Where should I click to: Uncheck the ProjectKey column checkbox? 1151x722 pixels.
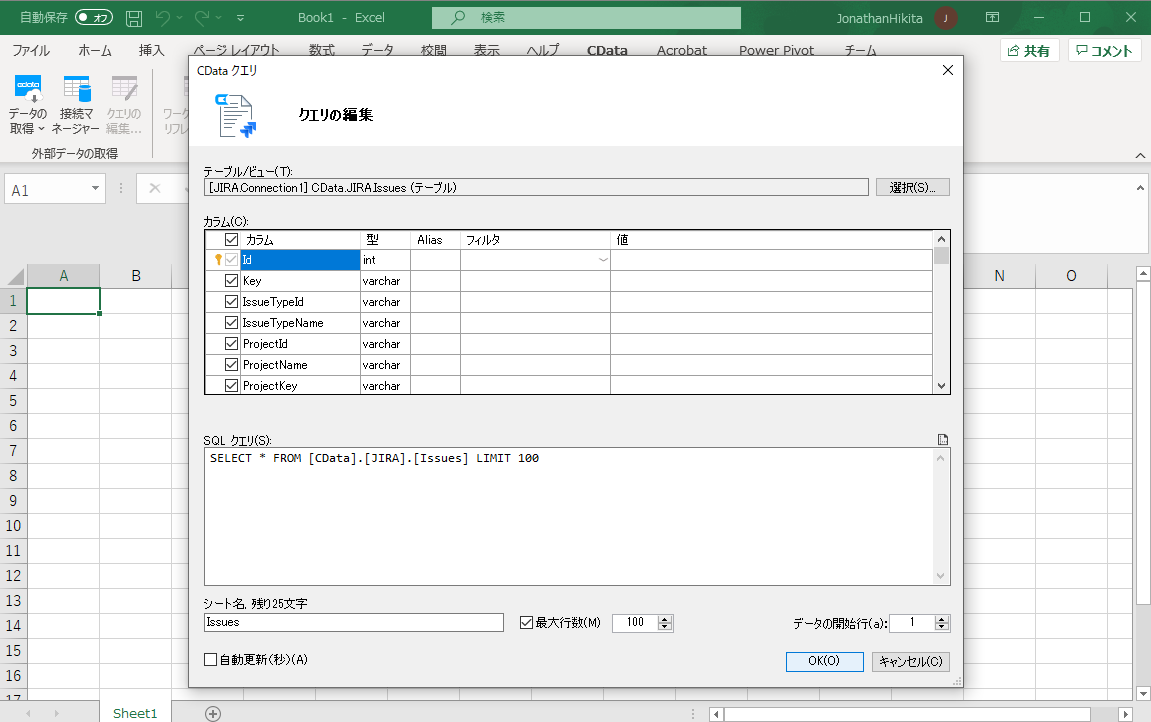(x=231, y=385)
